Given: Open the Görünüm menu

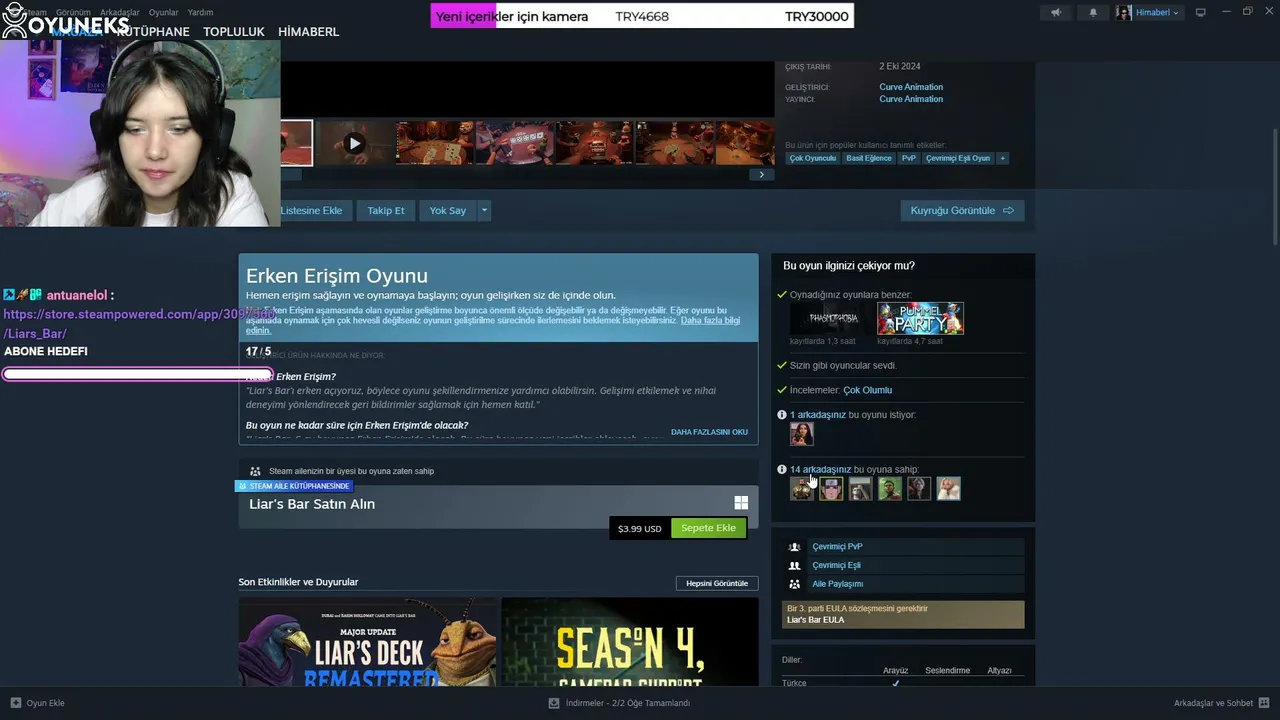Looking at the screenshot, I should (73, 12).
